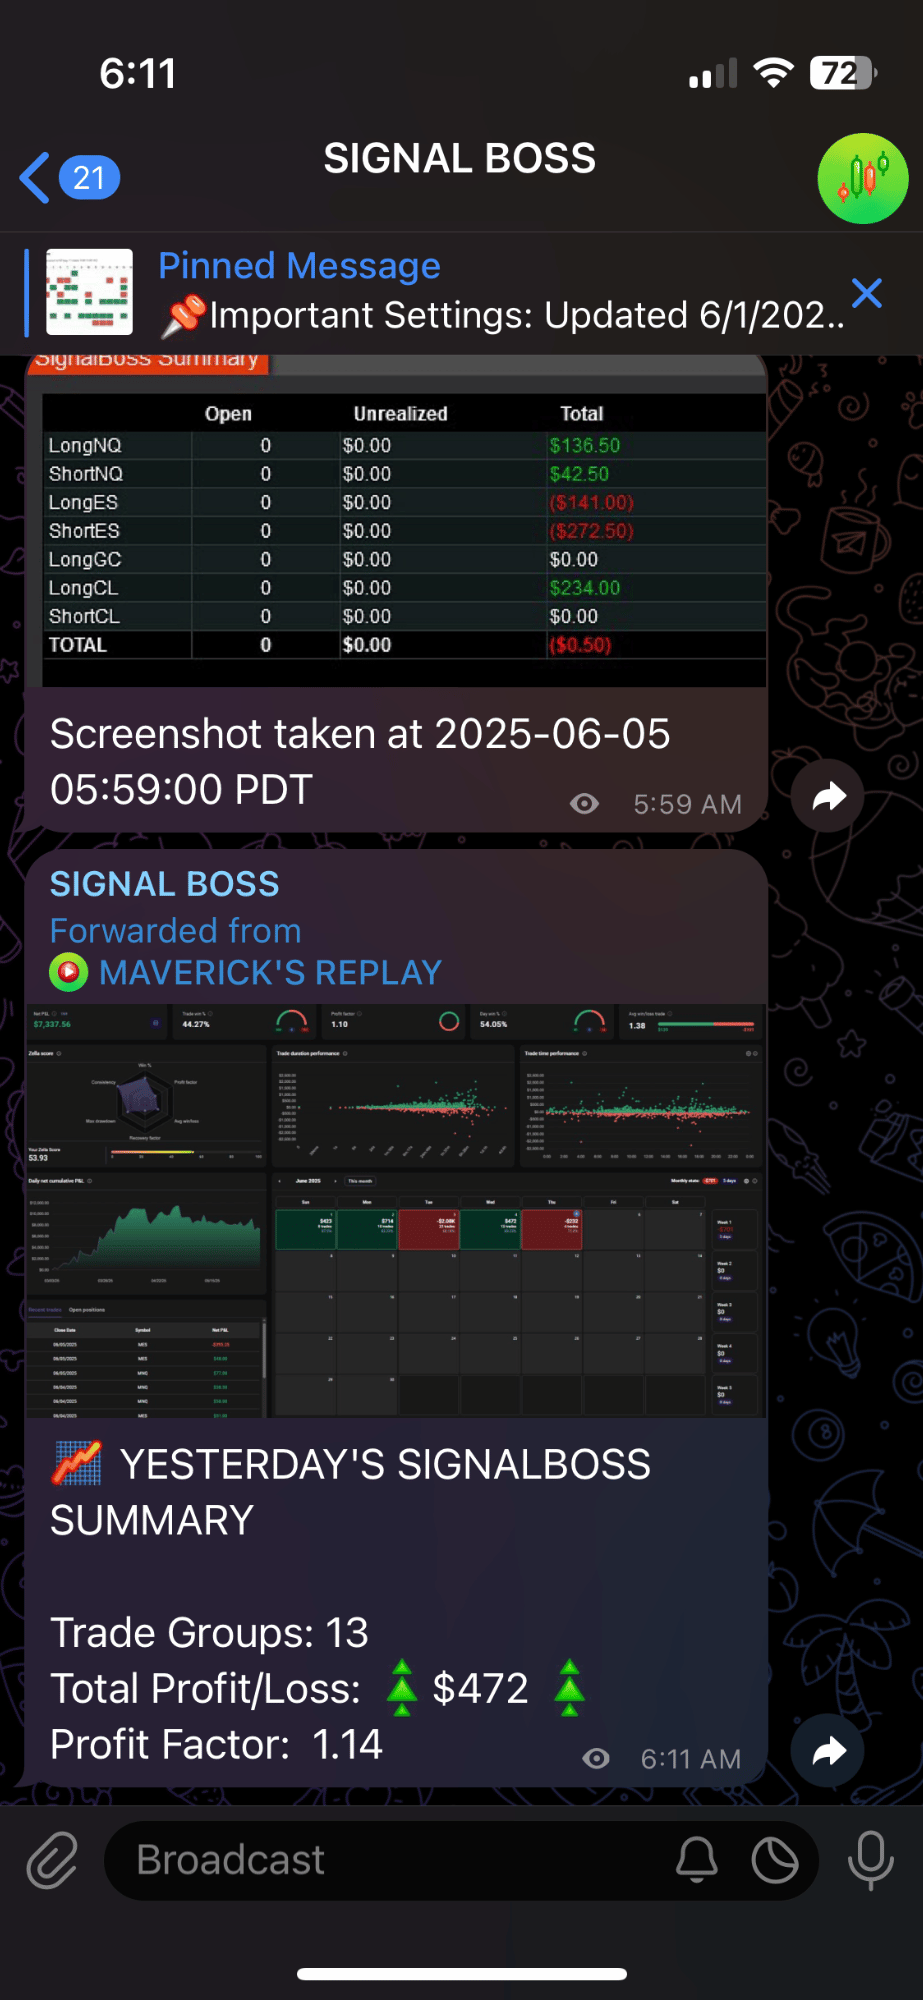Open the Maverick's Replay dashboard image
Image resolution: width=923 pixels, height=2000 pixels.
pos(396,1211)
